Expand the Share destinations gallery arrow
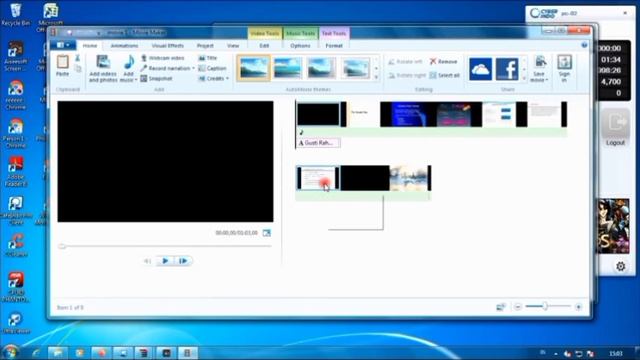The width and height of the screenshot is (640, 360). pos(524,77)
